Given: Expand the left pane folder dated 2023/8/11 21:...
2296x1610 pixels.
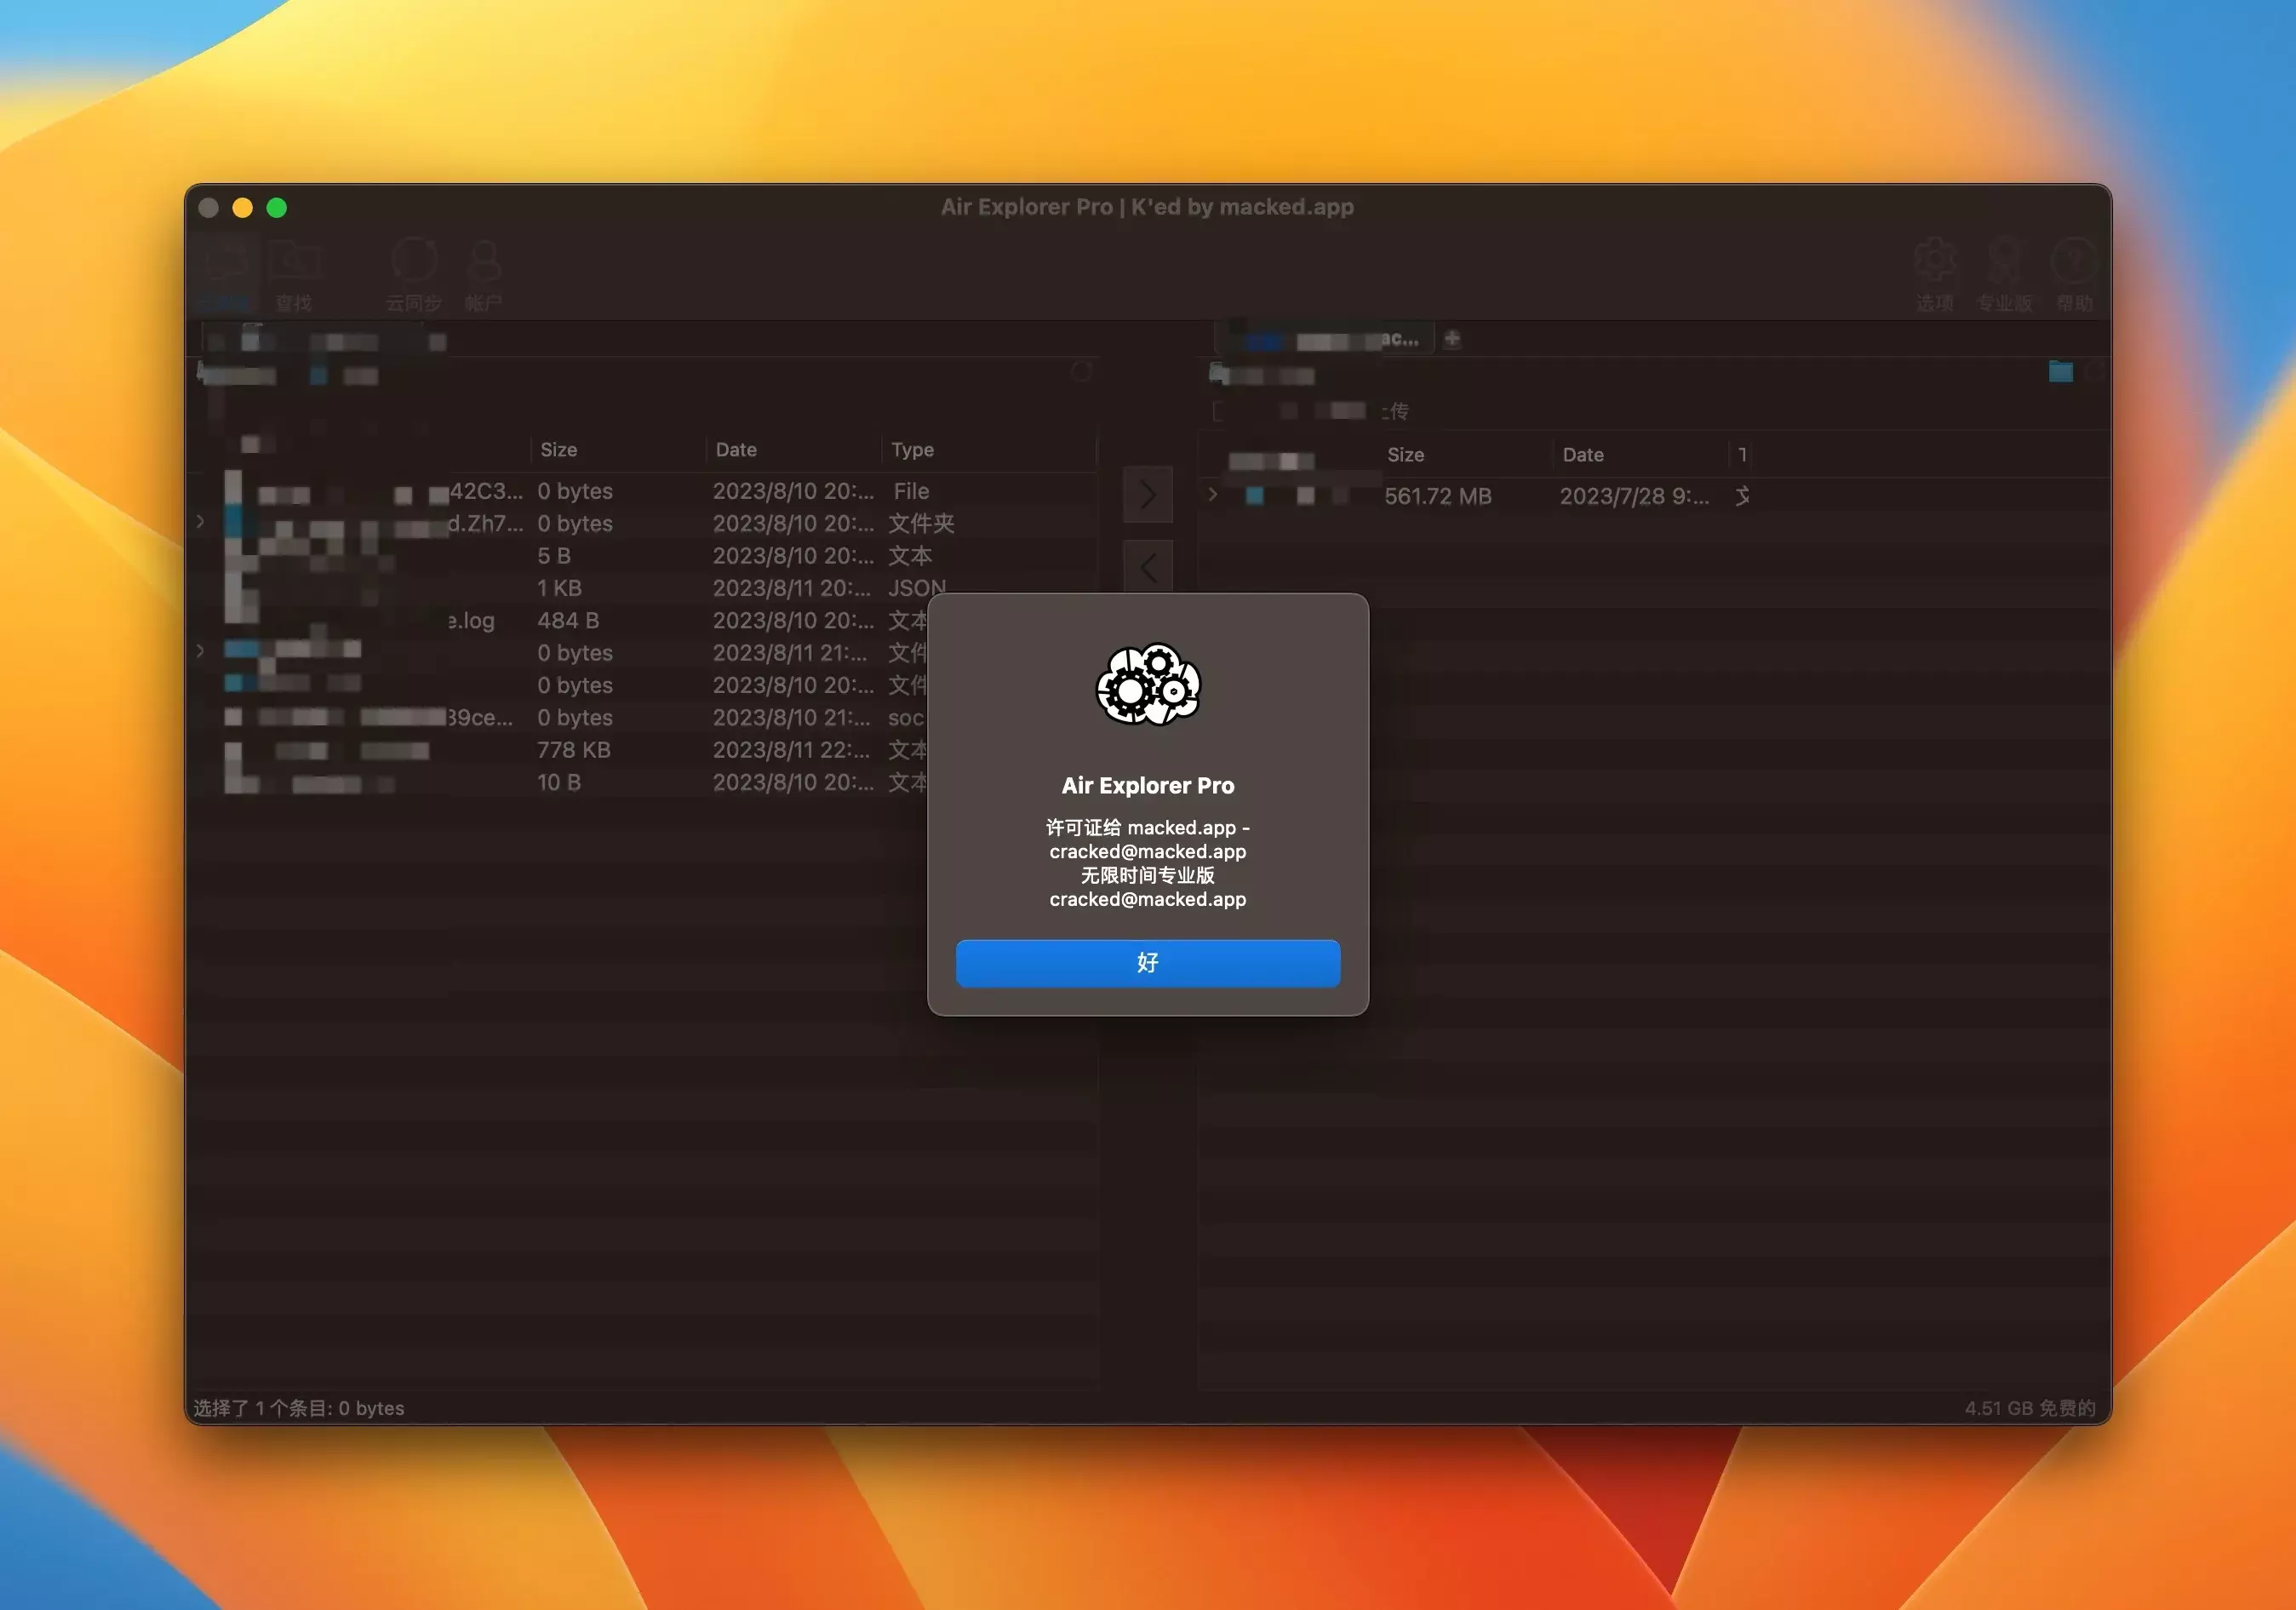Looking at the screenshot, I should (201, 651).
